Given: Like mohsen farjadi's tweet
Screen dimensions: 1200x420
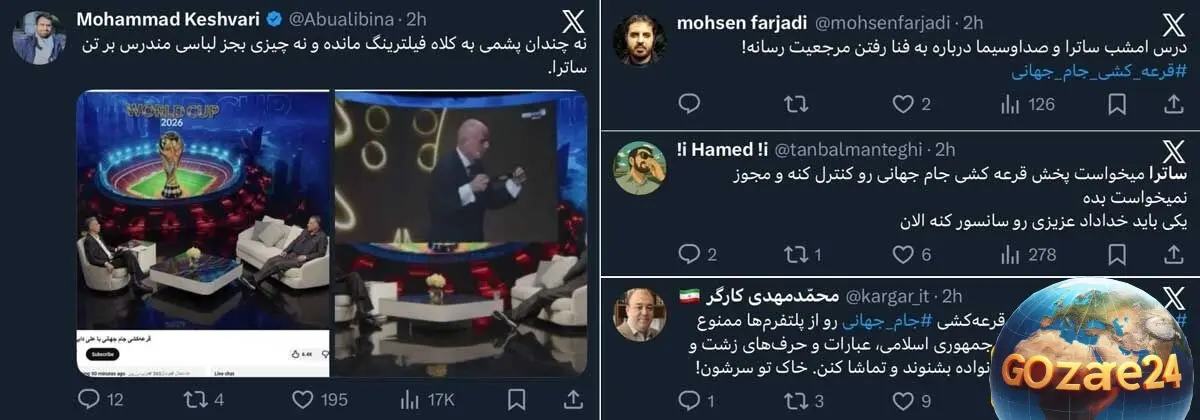Looking at the screenshot, I should point(911,103).
